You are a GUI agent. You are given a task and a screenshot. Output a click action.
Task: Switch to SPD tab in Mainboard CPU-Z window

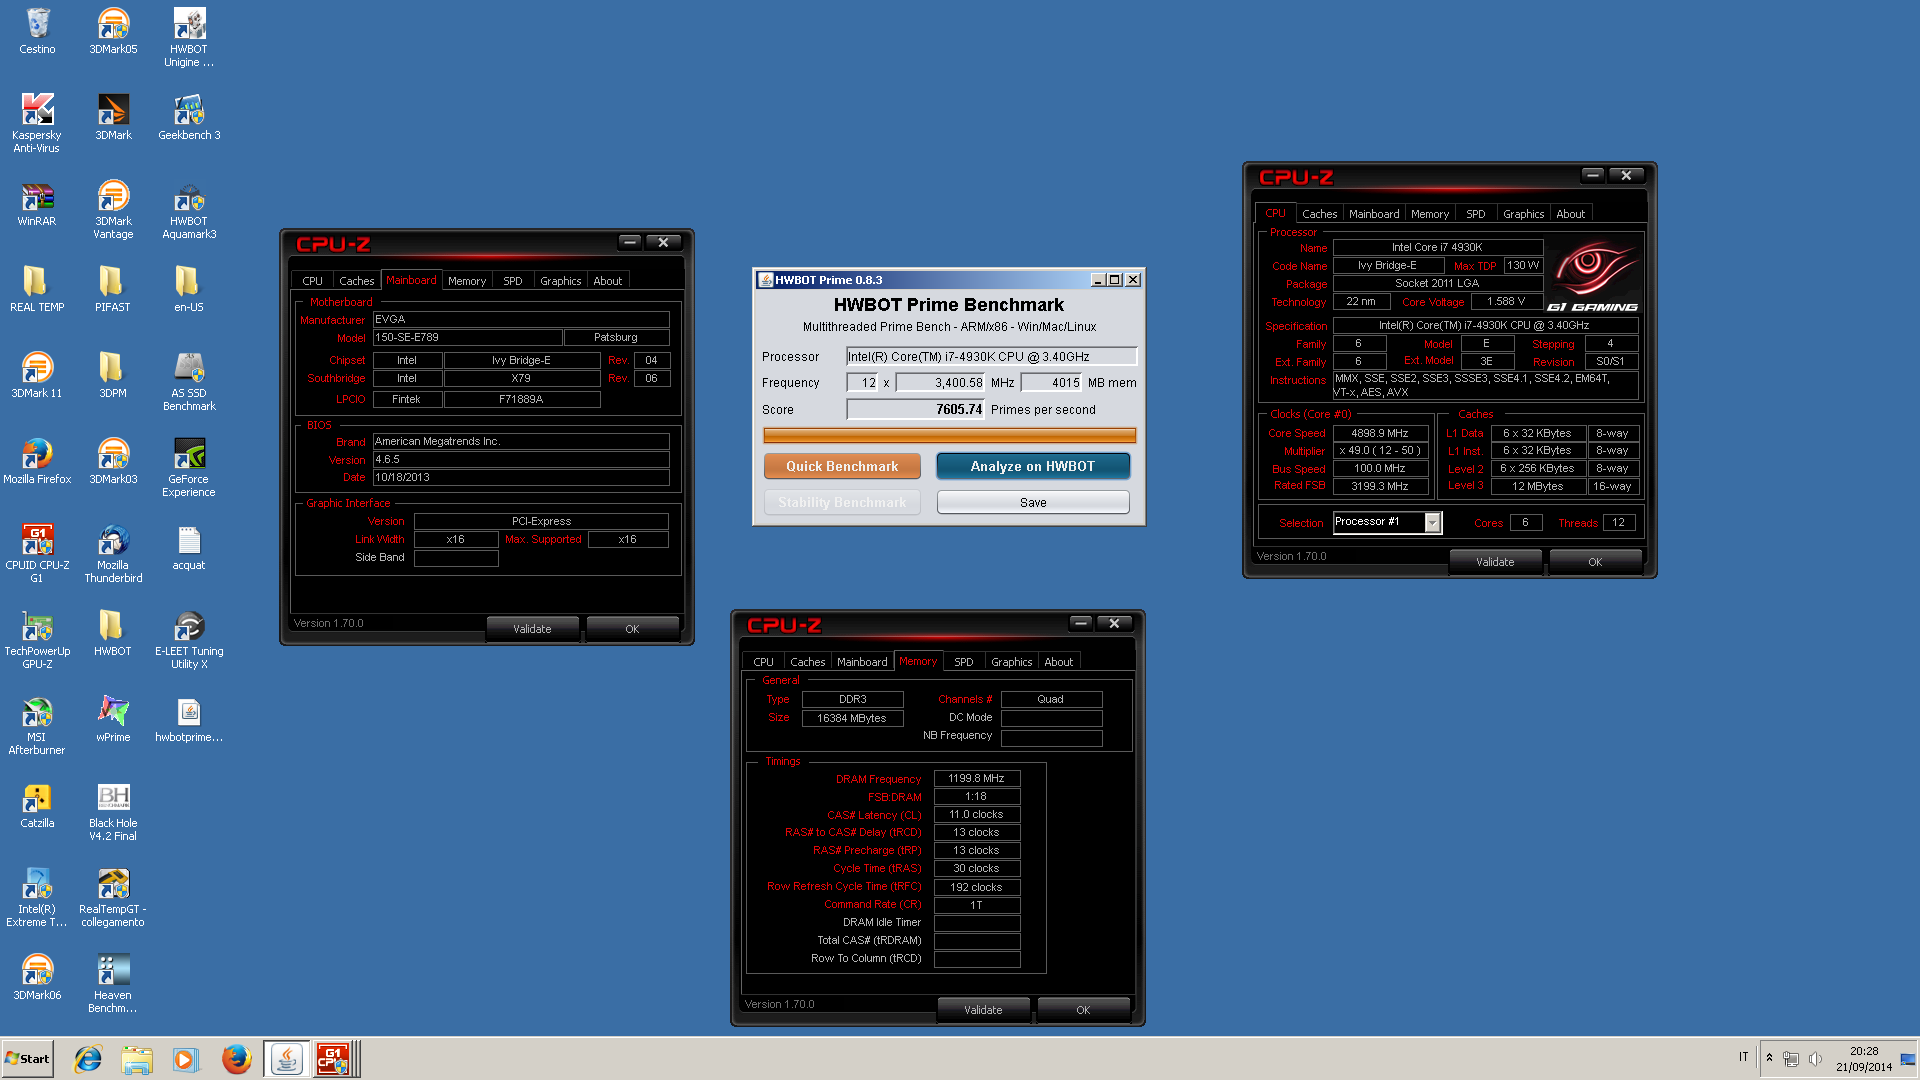pos(513,281)
